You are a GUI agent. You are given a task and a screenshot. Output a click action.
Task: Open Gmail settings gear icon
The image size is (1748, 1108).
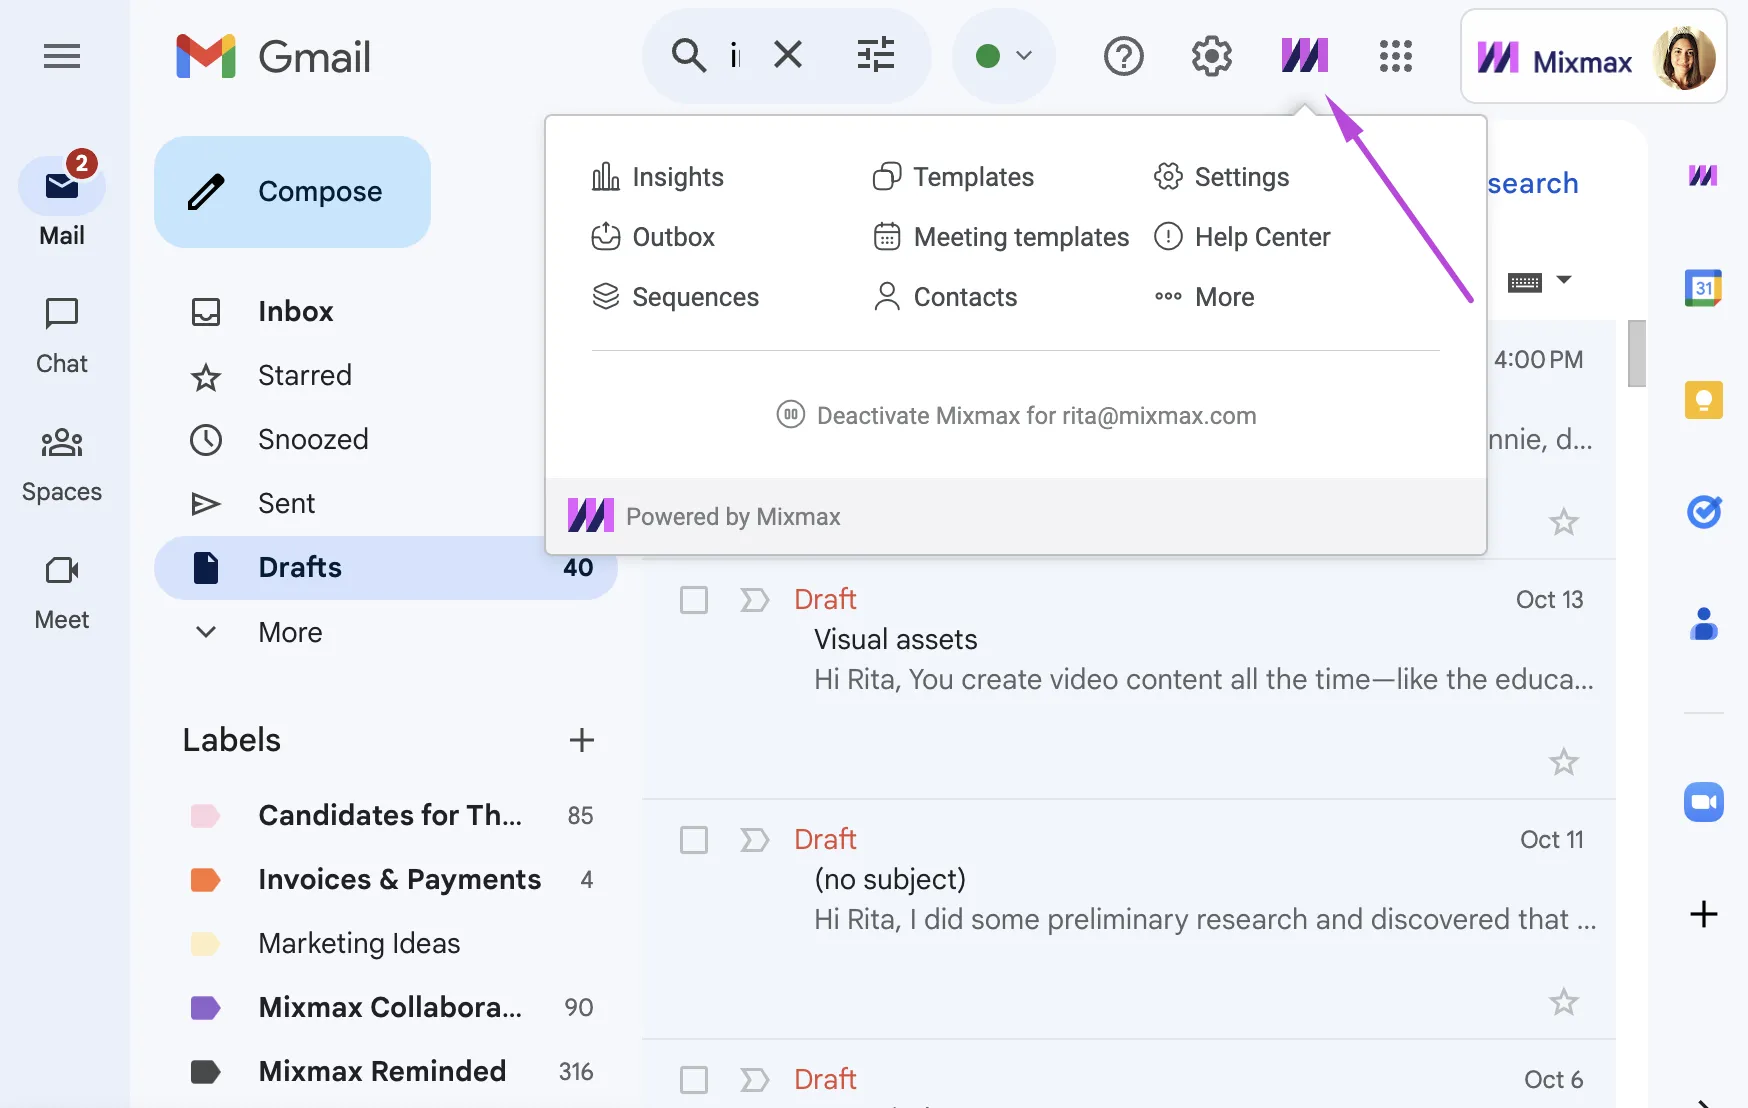click(1211, 56)
